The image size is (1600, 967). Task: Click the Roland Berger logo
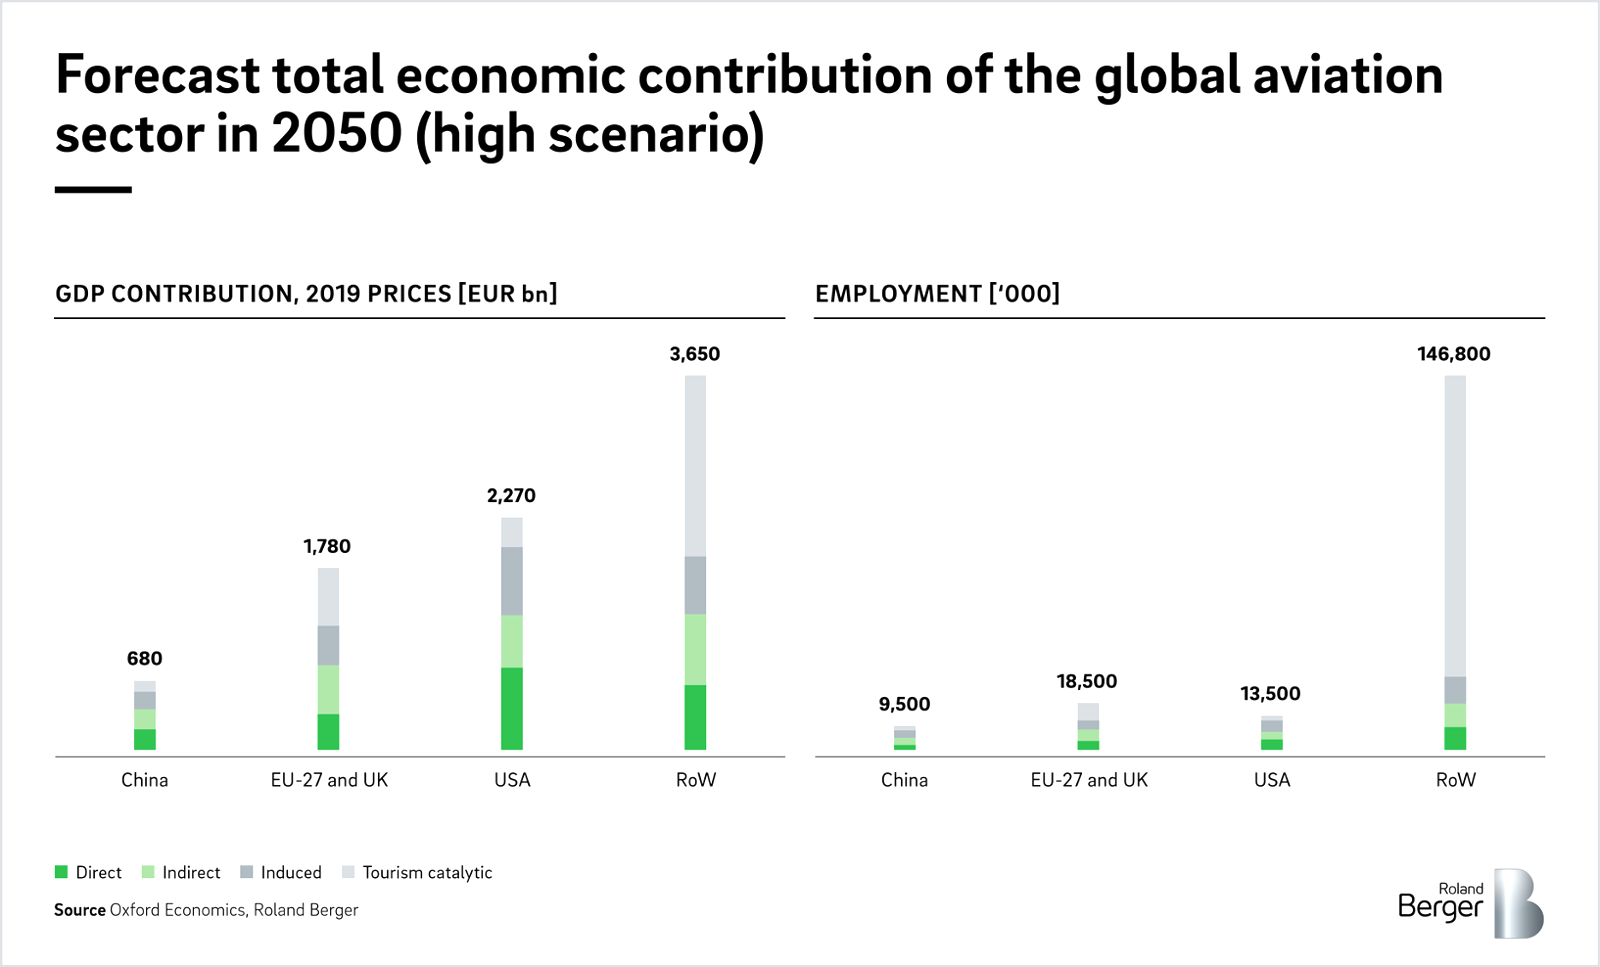click(1470, 903)
